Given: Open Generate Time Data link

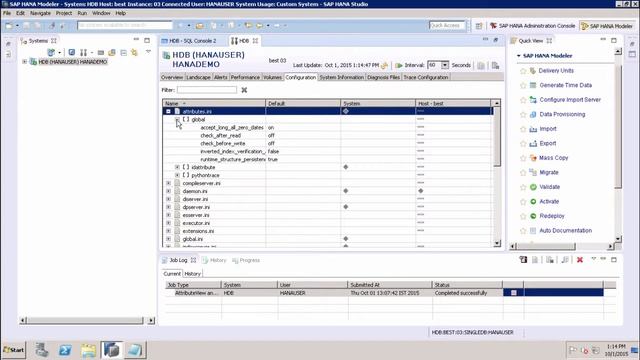Looking at the screenshot, I should pyautogui.click(x=565, y=85).
